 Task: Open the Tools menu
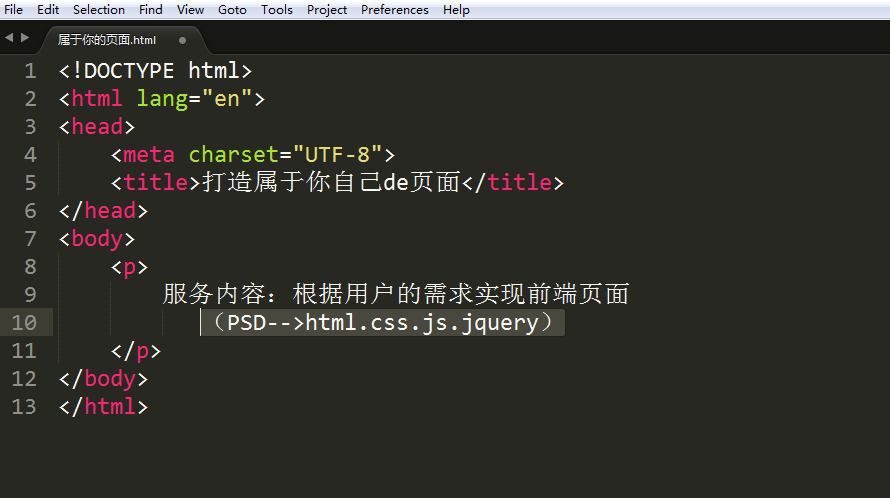coord(277,10)
